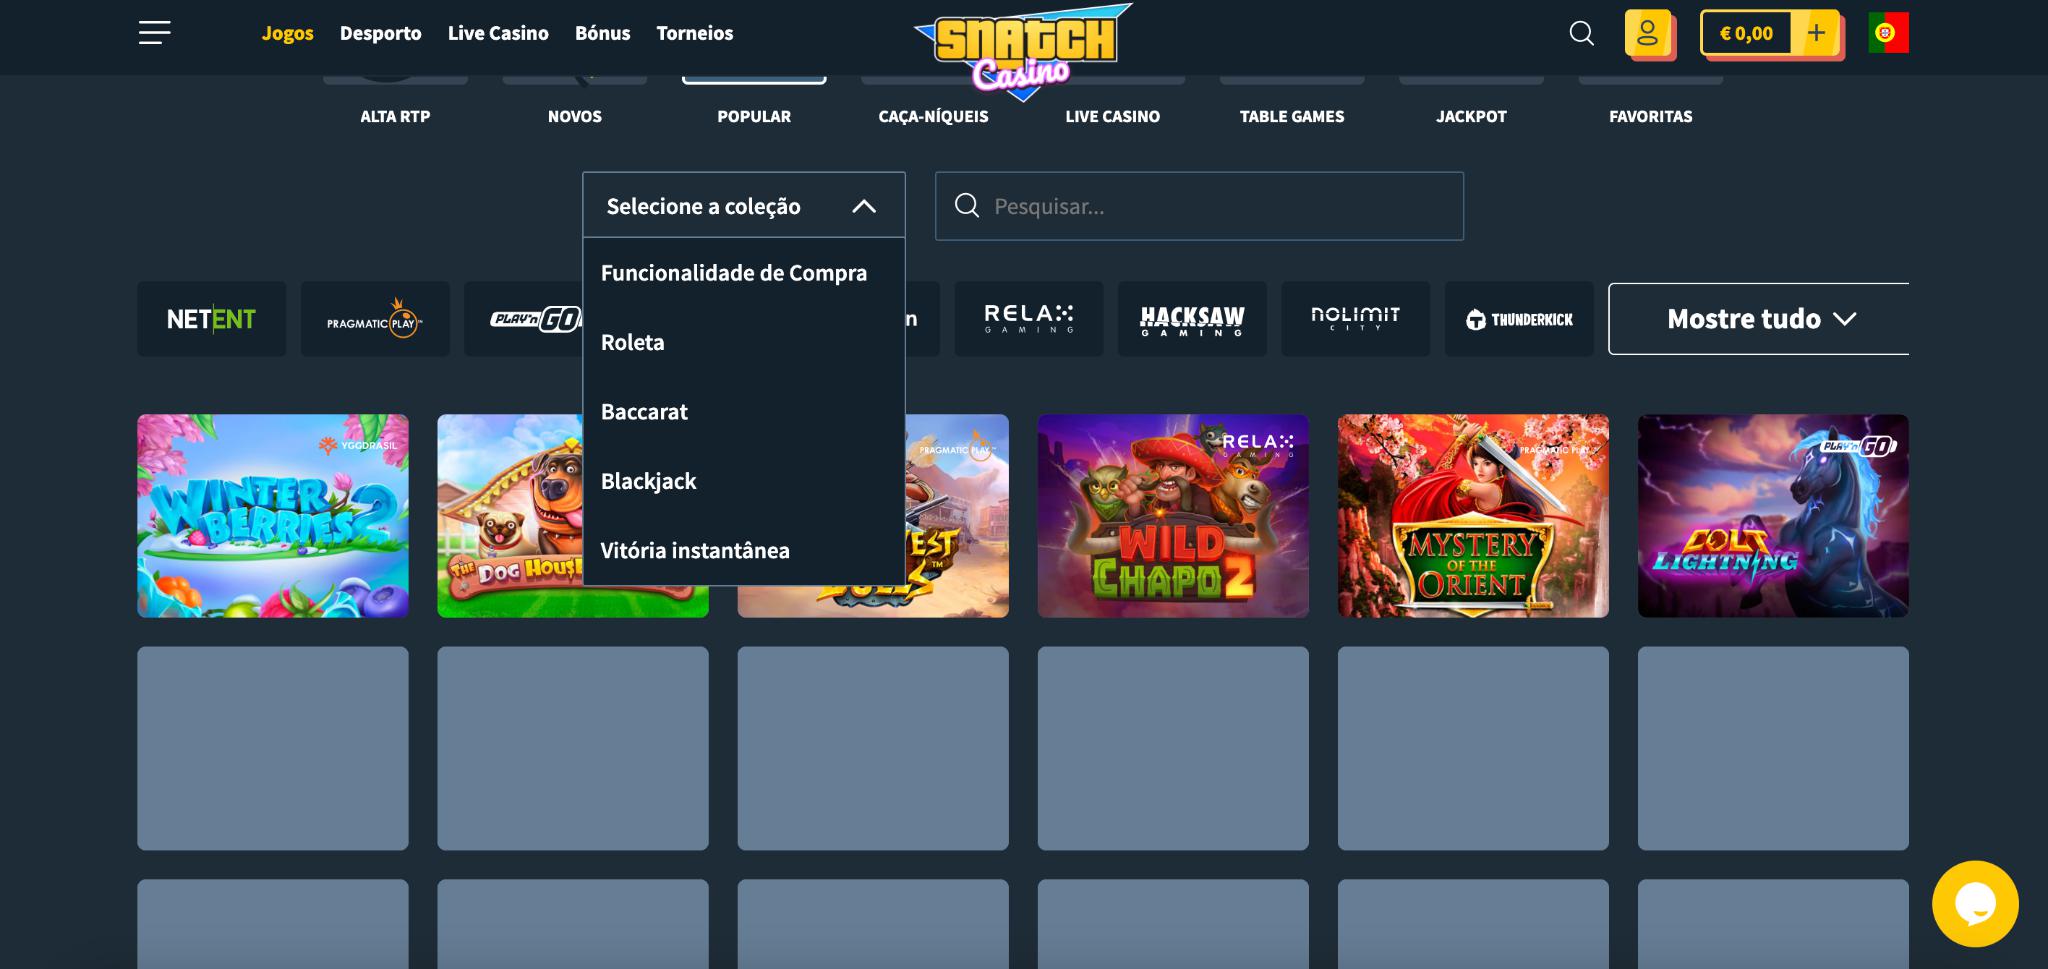Switch to ALTA RTP category
Screen dimensions: 2048x969
(x=395, y=116)
